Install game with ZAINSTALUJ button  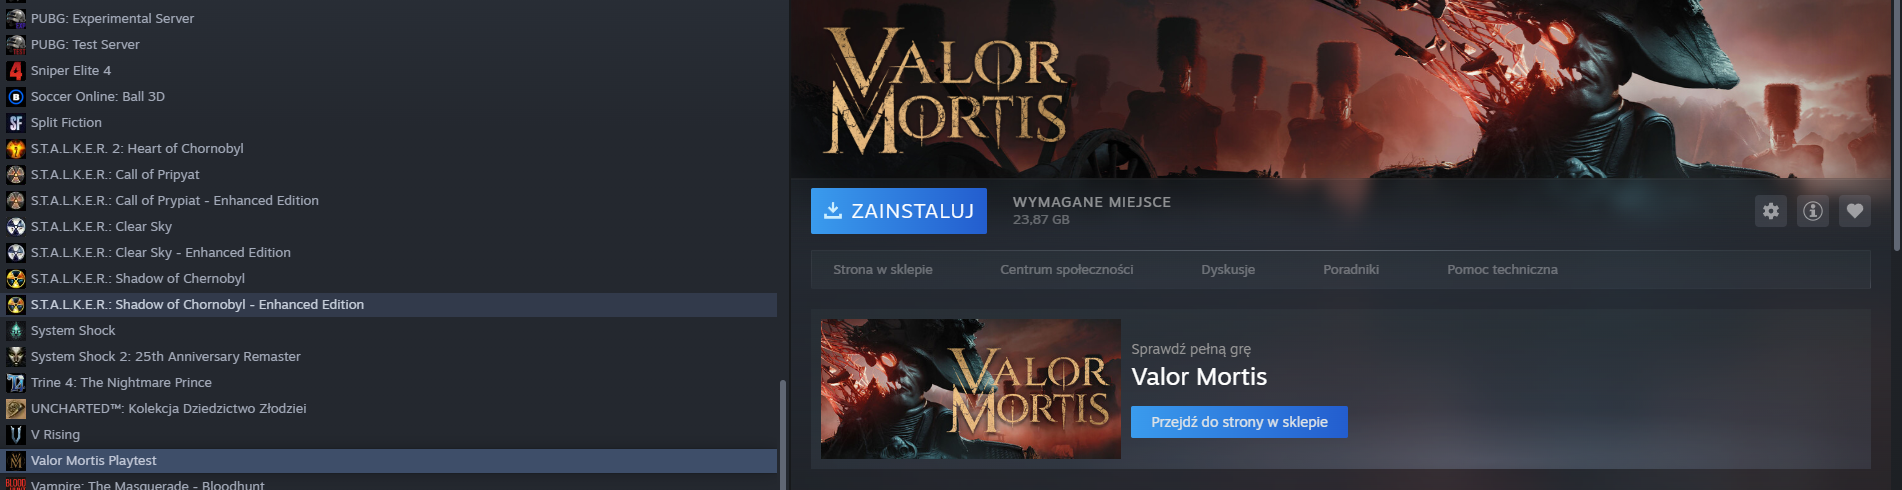(x=899, y=211)
